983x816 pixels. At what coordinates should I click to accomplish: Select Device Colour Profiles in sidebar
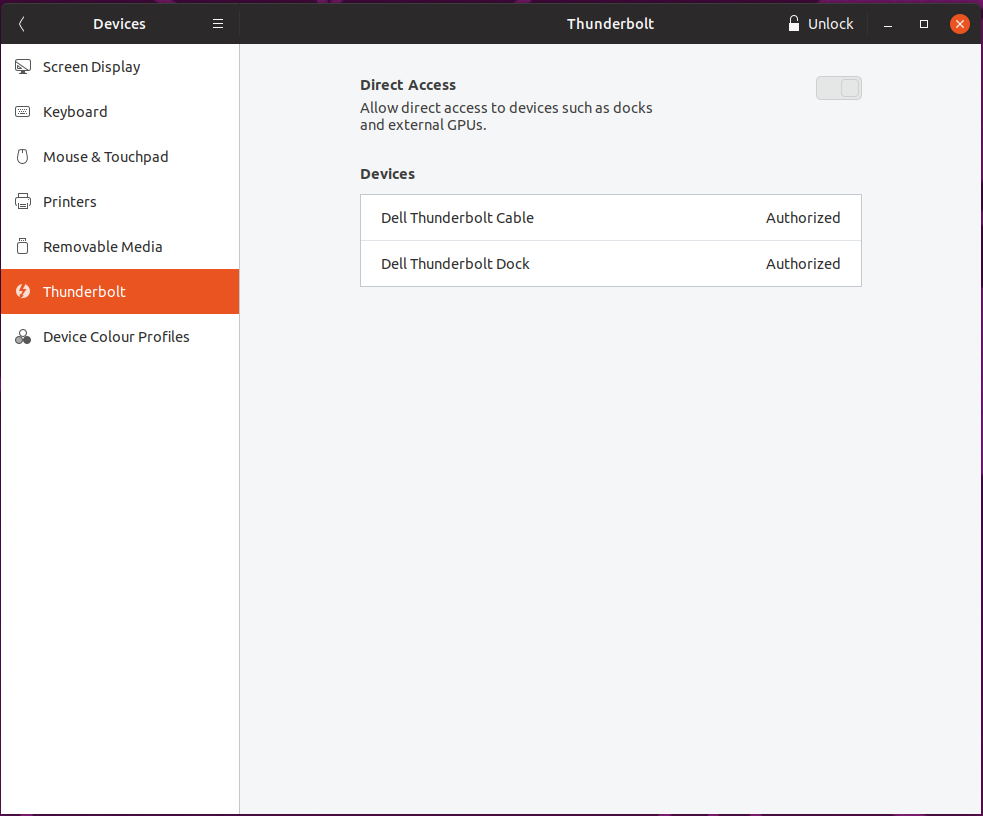[120, 337]
